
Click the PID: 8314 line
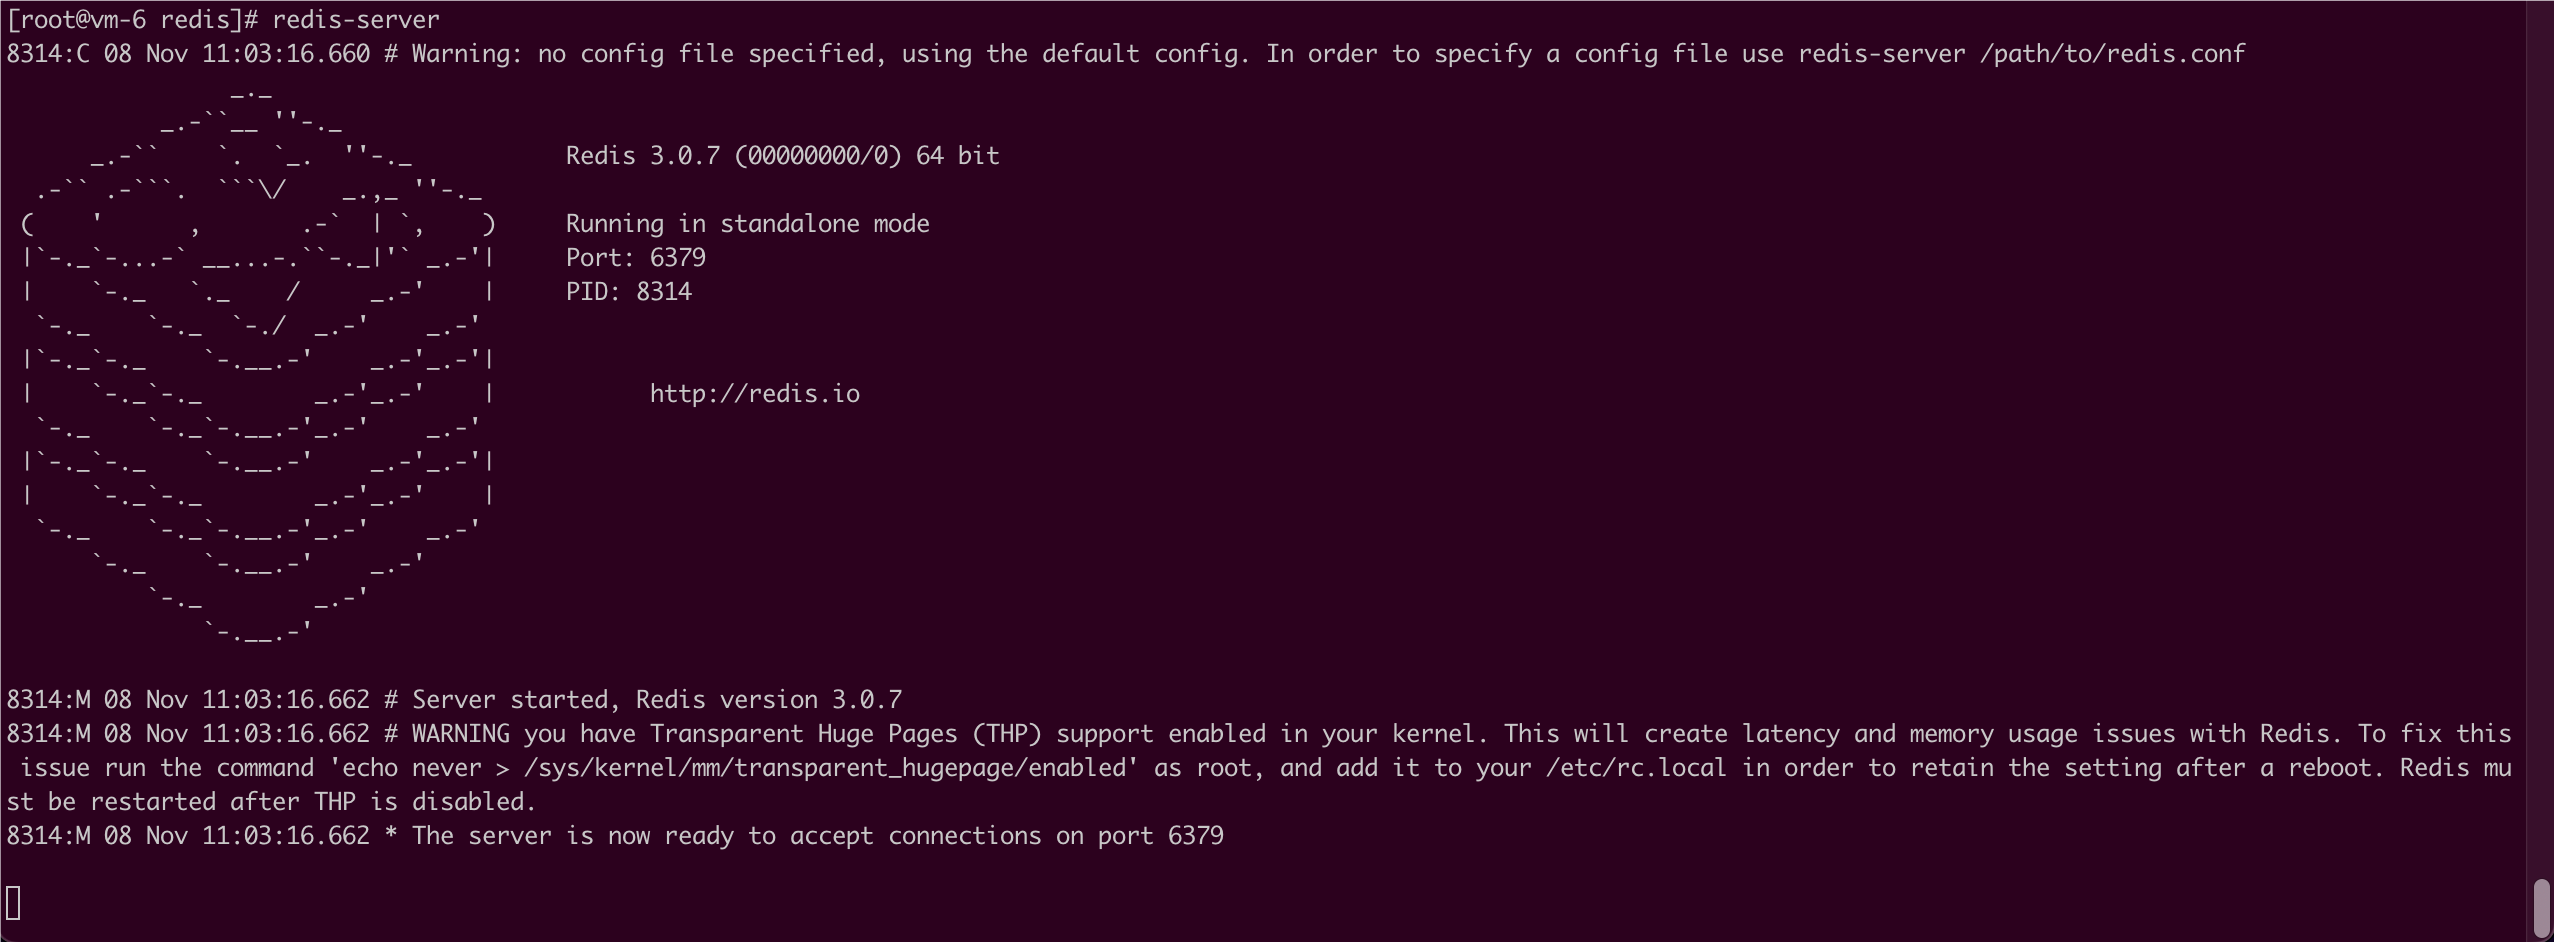(x=629, y=292)
